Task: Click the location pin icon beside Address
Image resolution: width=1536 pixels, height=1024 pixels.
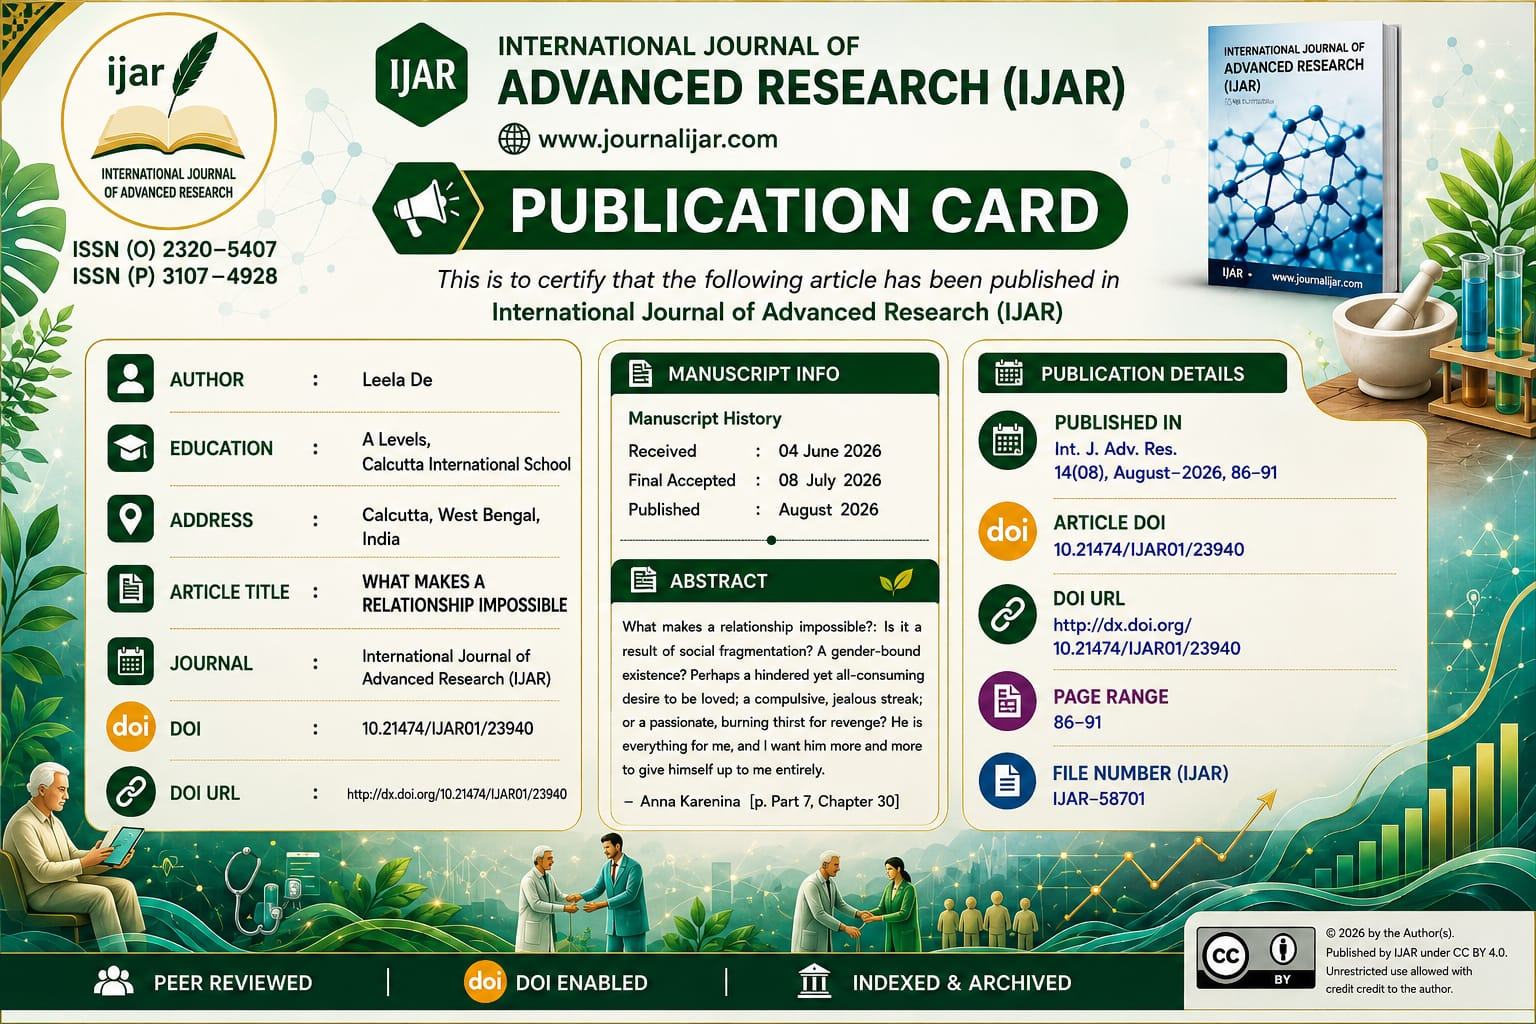Action: point(131,520)
